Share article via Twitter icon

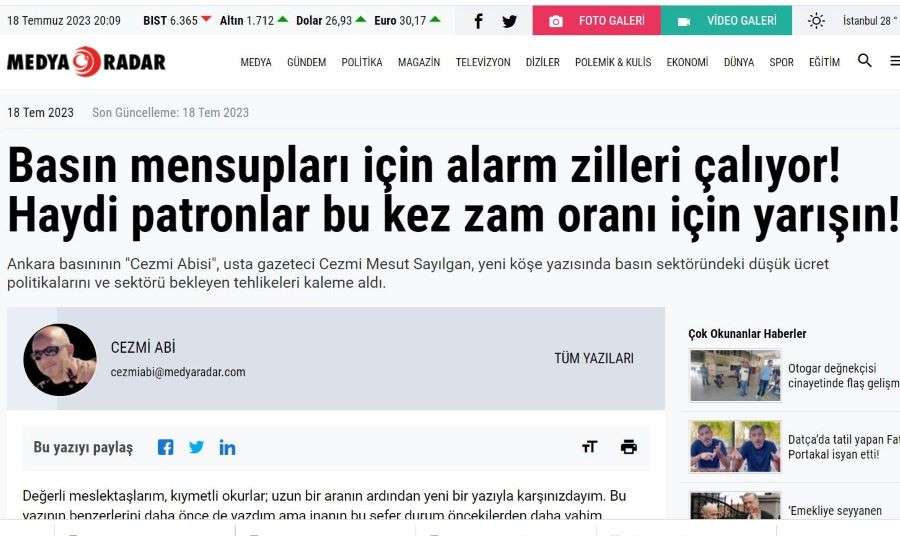[x=196, y=446]
